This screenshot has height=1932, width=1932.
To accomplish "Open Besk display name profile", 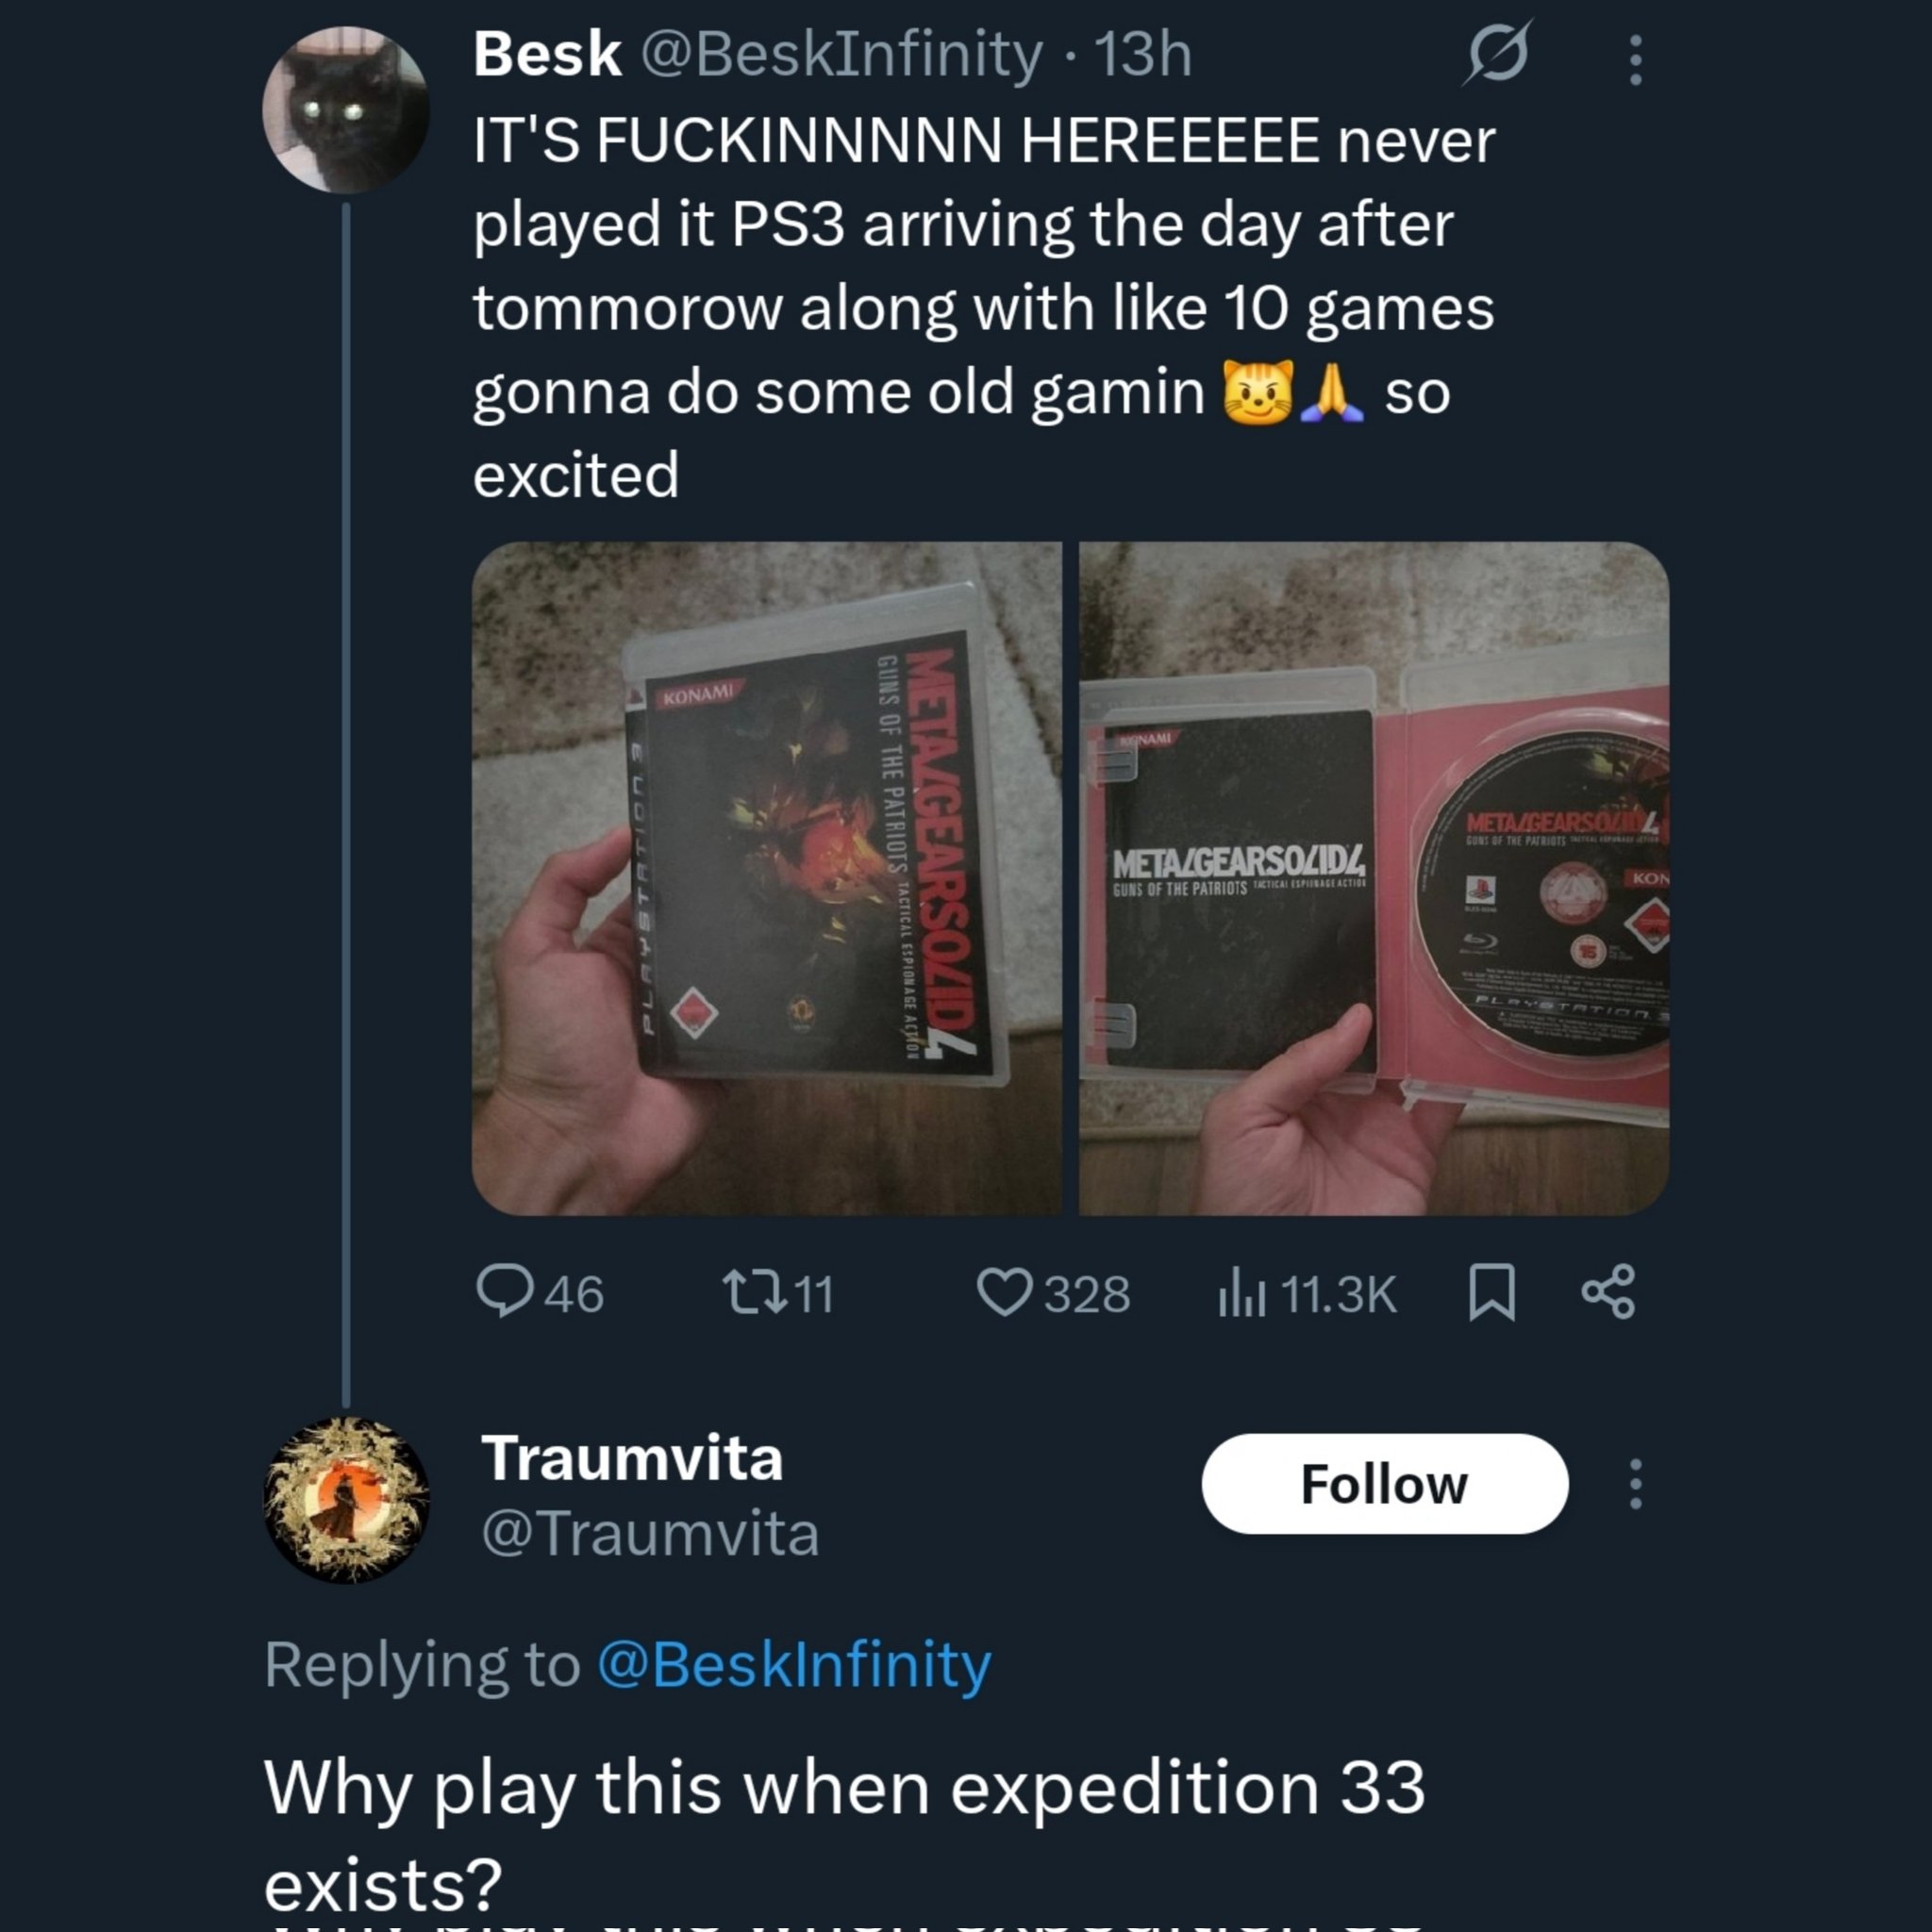I will click(547, 54).
